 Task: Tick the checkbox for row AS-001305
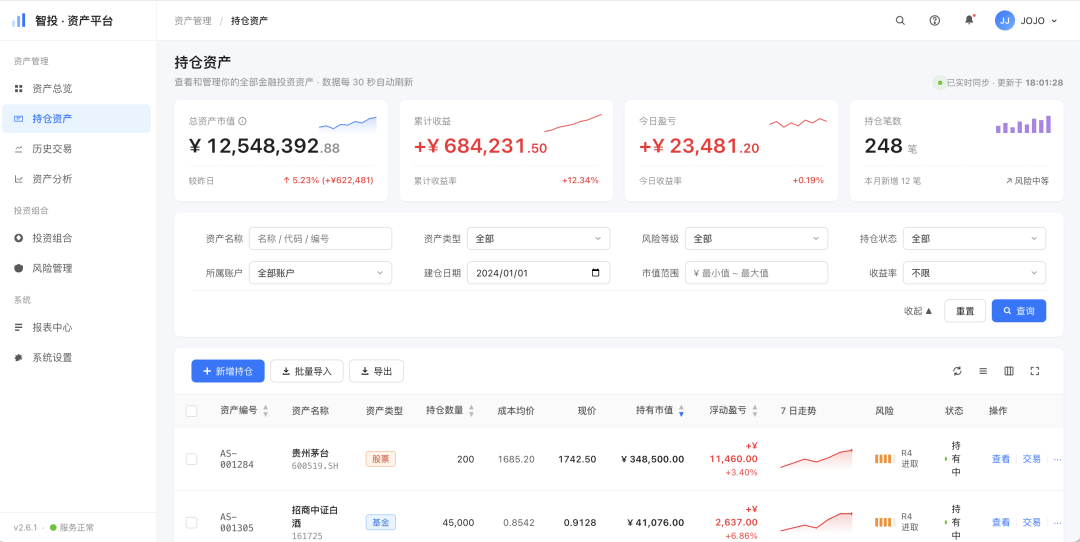coord(191,523)
